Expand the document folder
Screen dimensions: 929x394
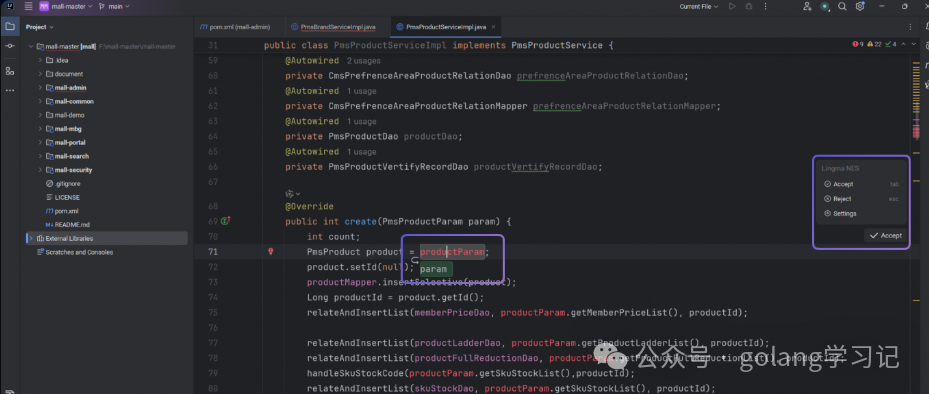(40, 74)
